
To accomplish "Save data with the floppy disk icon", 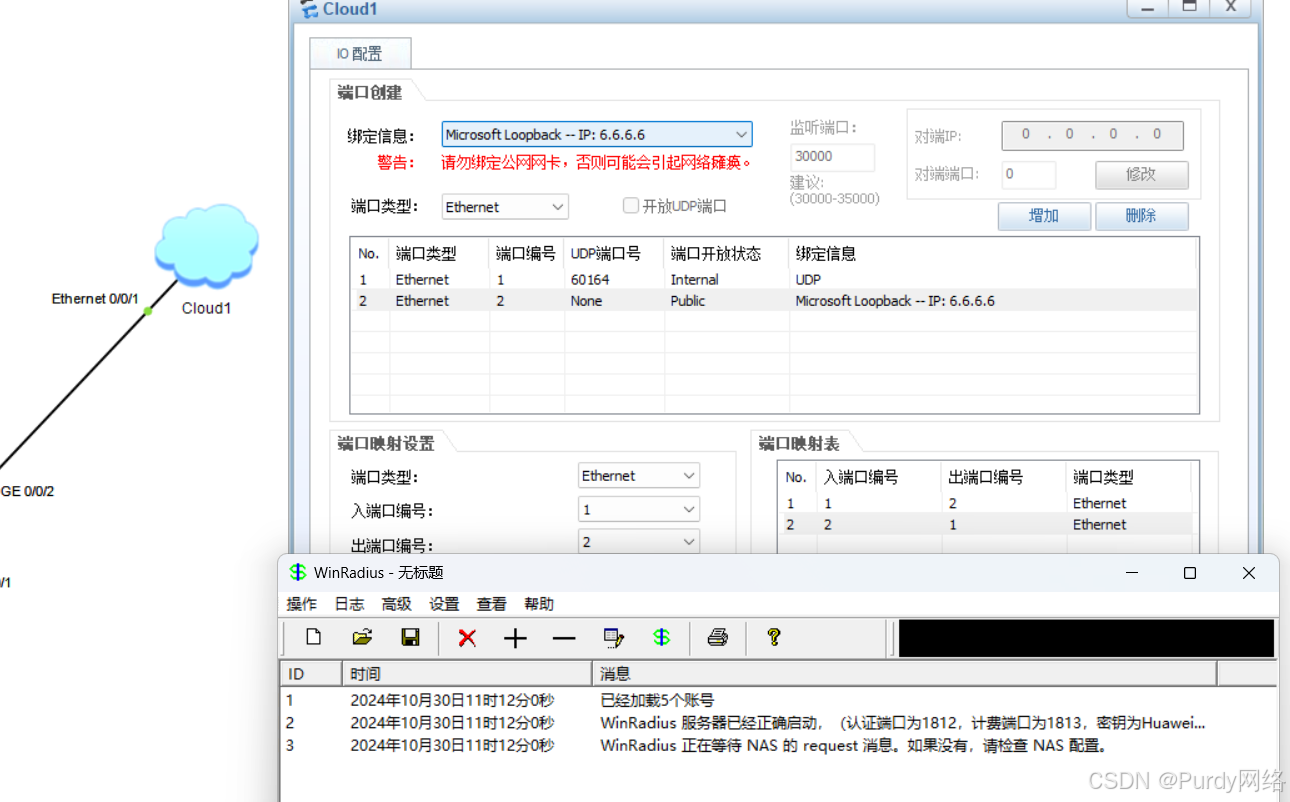I will click(411, 637).
